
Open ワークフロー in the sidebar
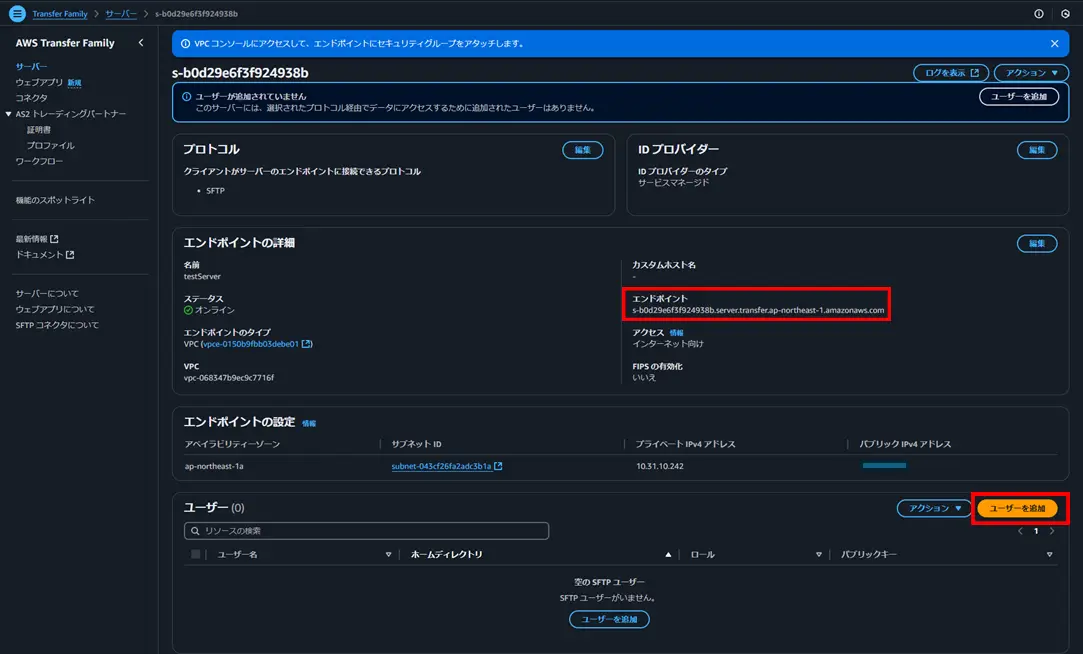39,162
